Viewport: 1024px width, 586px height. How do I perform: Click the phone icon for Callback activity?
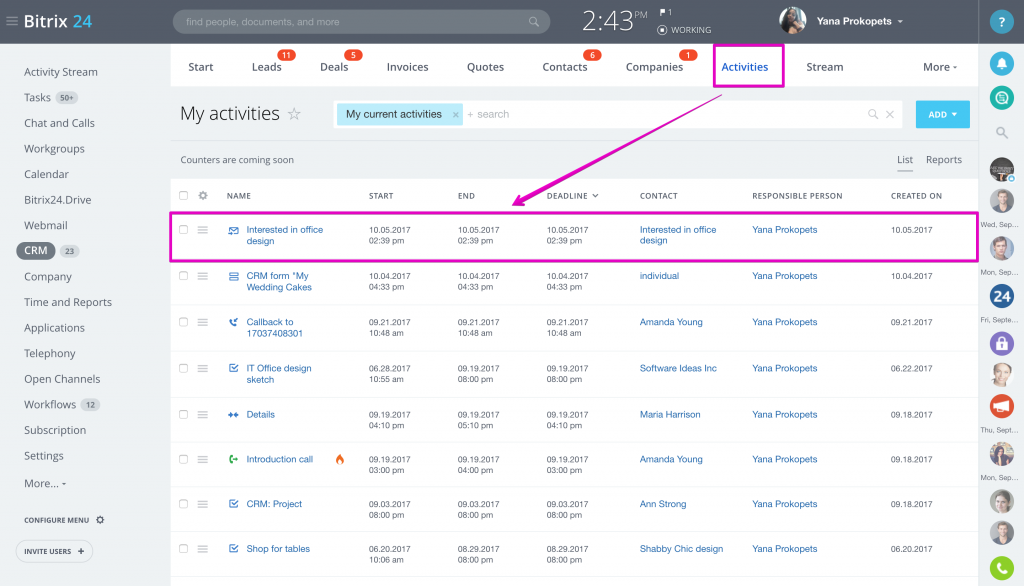(233, 322)
